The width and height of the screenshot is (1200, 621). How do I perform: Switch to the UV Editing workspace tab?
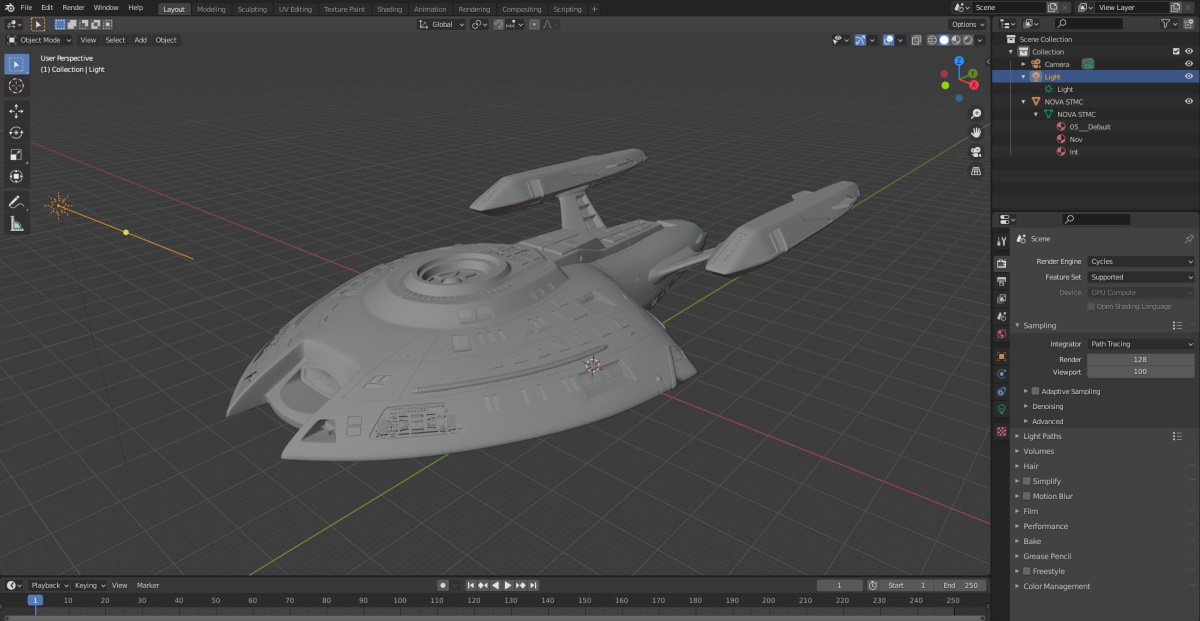coord(295,9)
